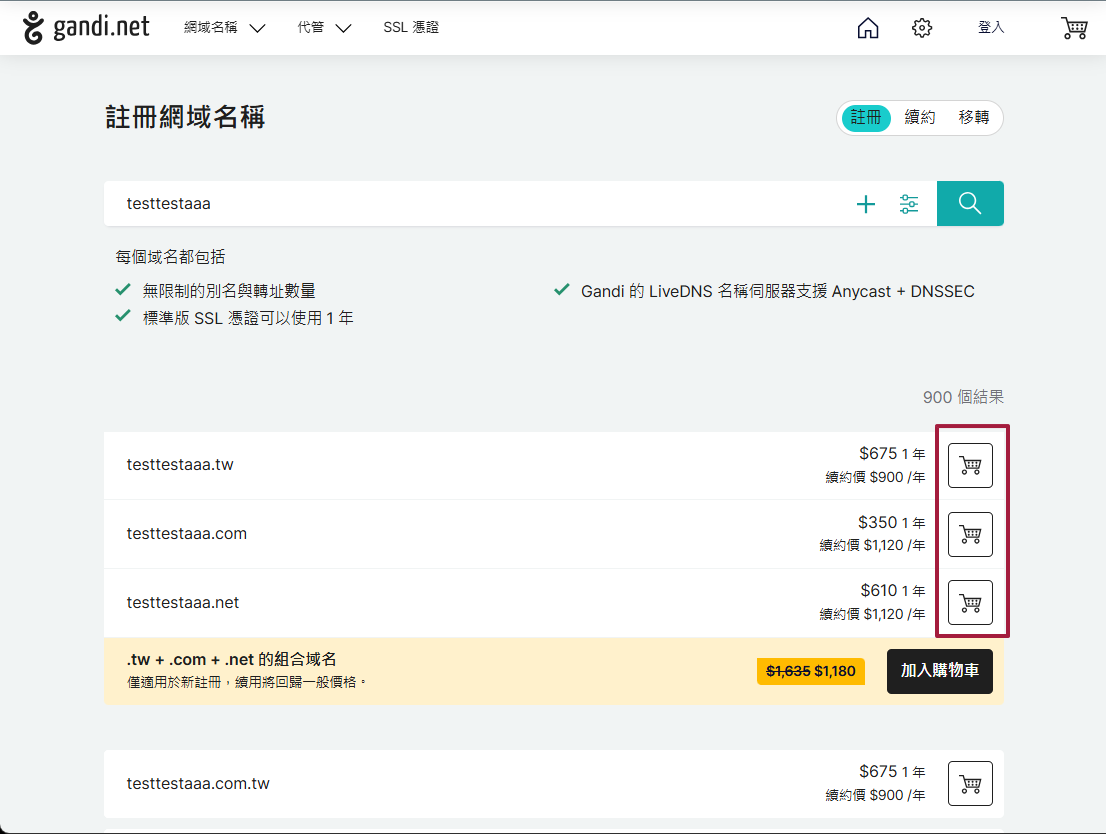This screenshot has width=1106, height=834.
Task: Add testtestaaa.com to cart
Action: (x=970, y=534)
